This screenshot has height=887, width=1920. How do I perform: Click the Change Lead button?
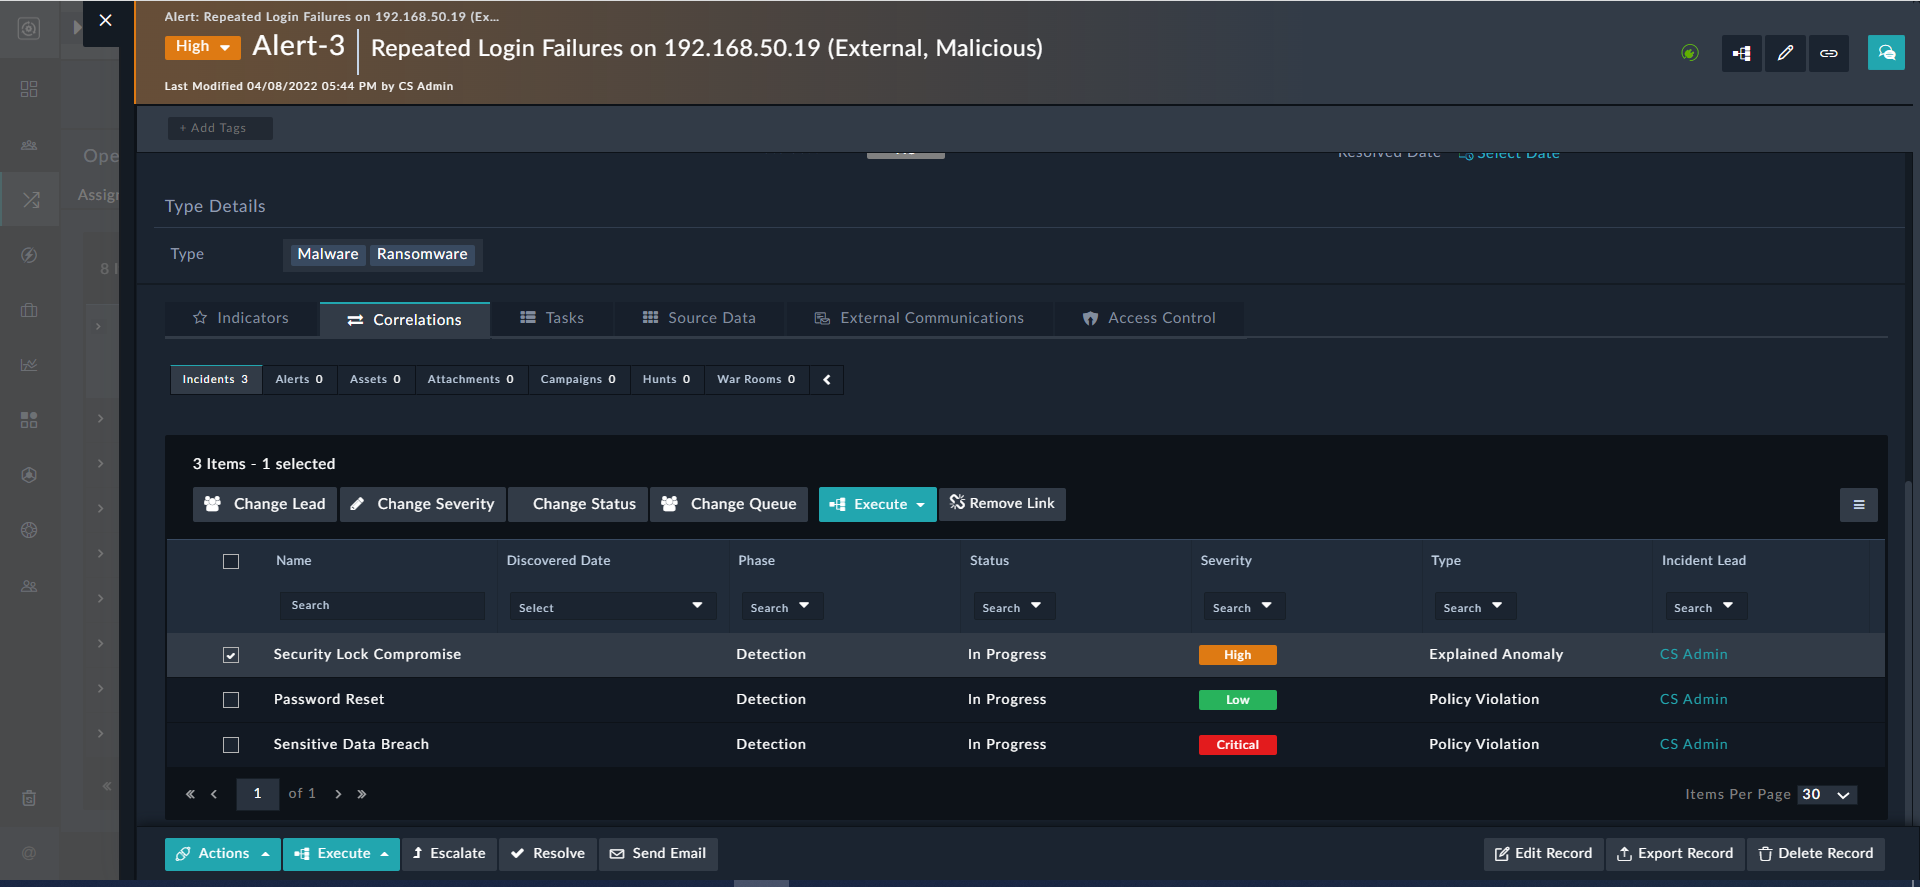tap(265, 504)
